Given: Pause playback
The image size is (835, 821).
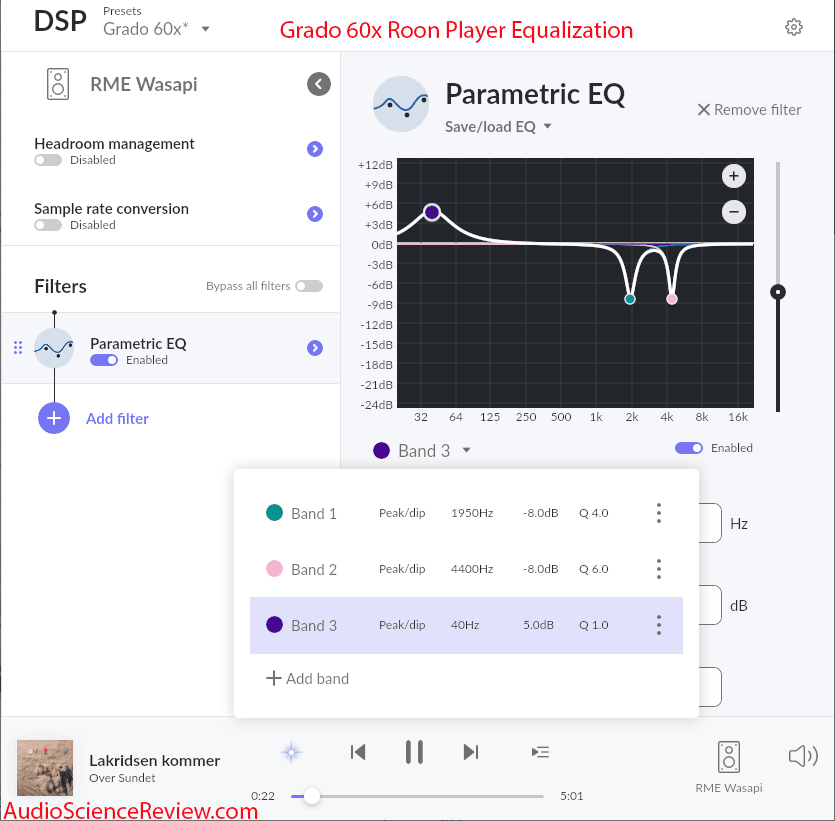Looking at the screenshot, I should (414, 752).
